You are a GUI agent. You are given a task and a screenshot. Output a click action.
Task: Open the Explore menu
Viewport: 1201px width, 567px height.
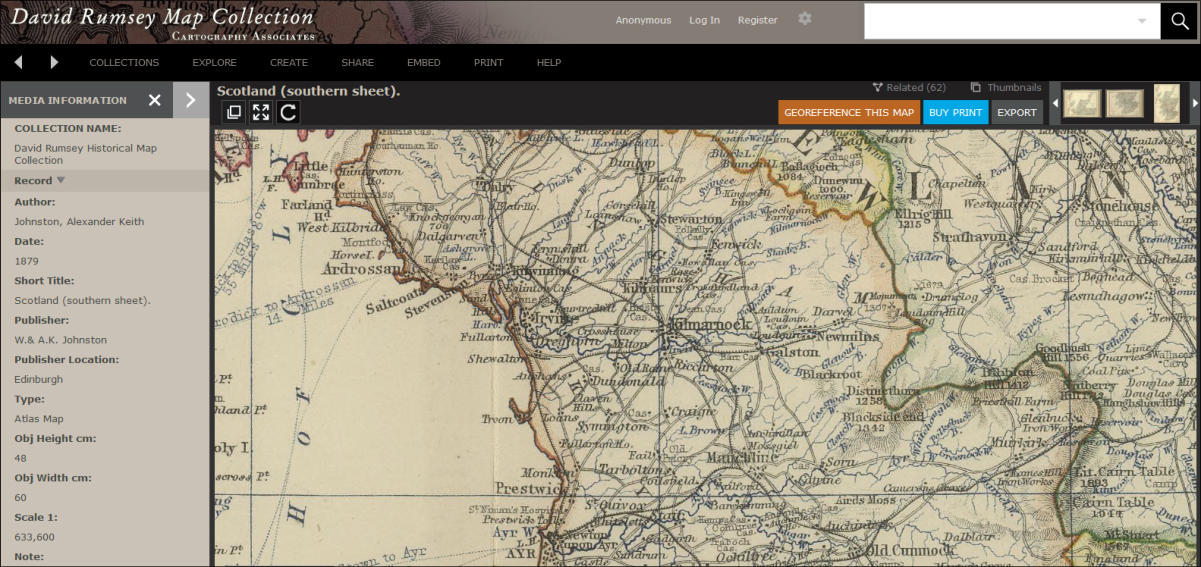point(214,63)
